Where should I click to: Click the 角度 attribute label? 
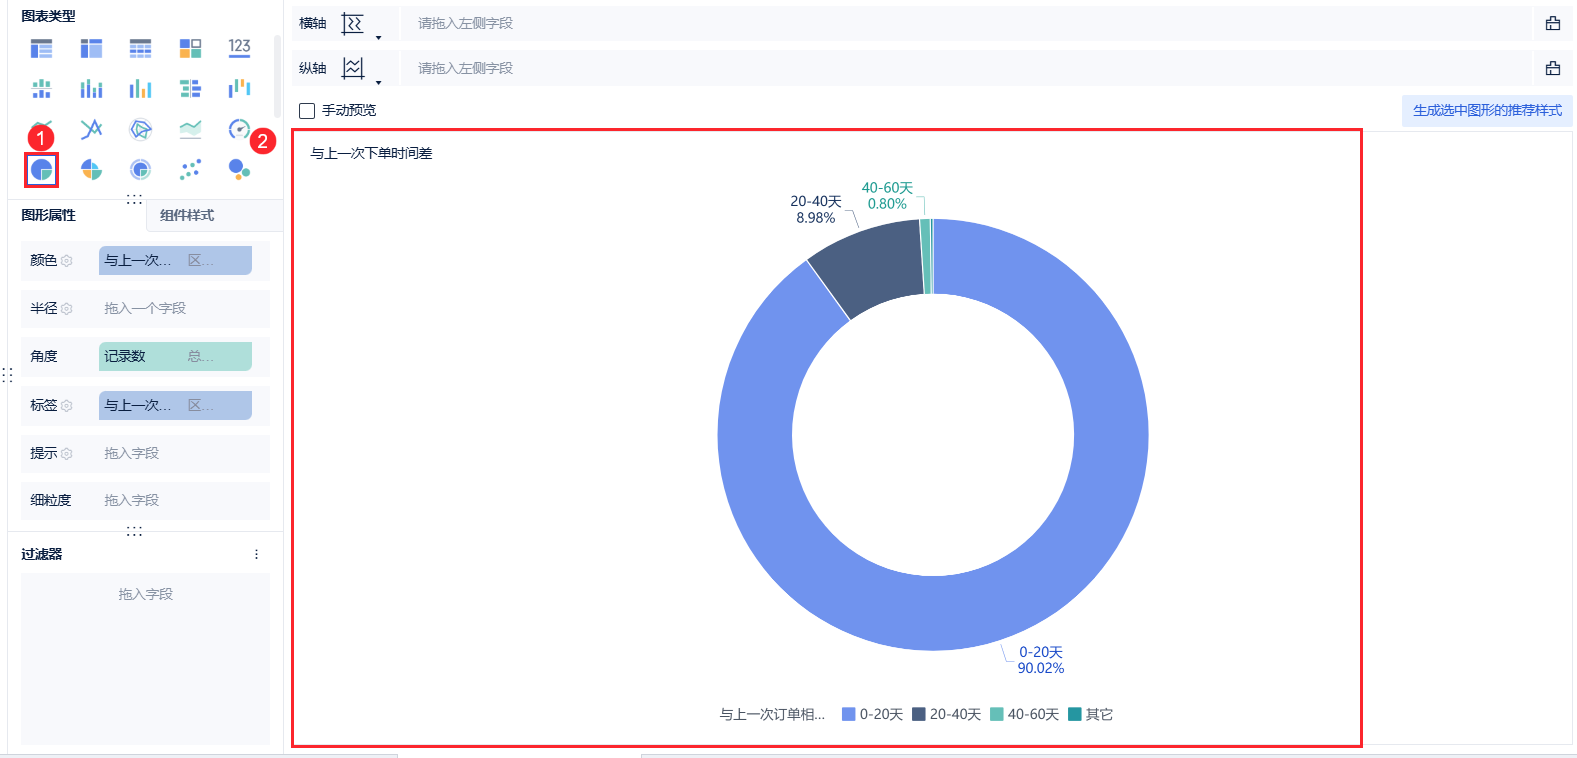coord(44,356)
